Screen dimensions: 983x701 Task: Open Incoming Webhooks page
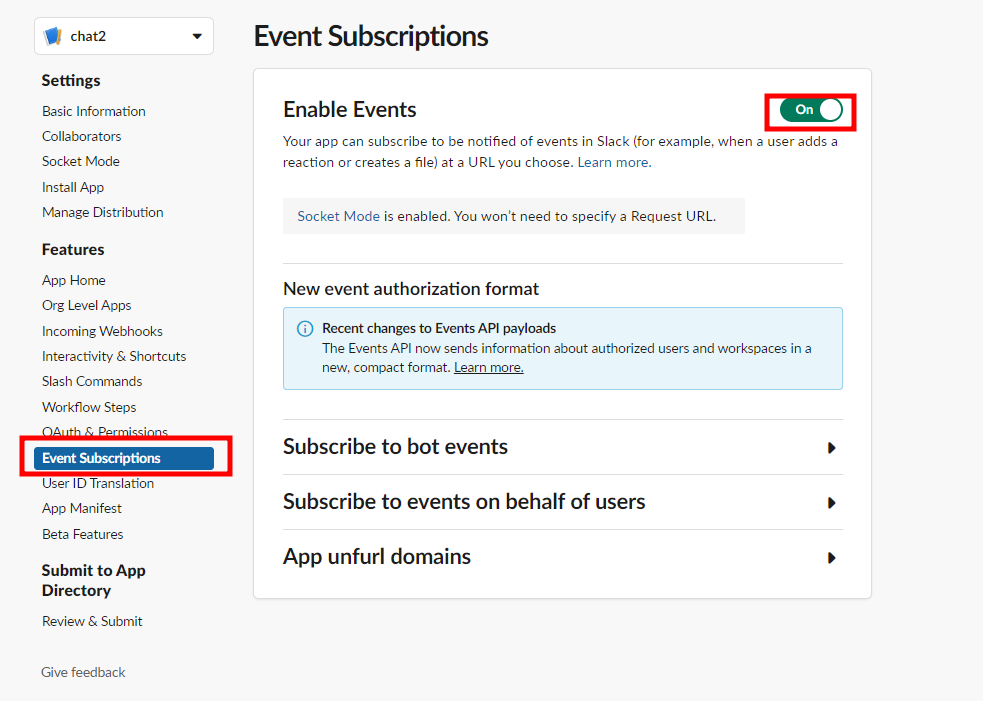102,331
